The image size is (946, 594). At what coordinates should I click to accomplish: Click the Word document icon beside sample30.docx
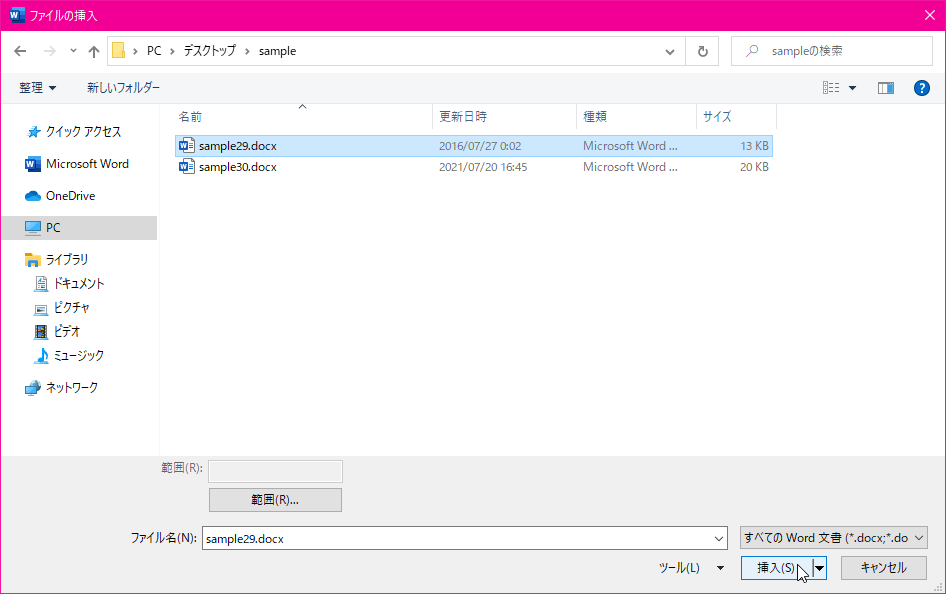(186, 167)
